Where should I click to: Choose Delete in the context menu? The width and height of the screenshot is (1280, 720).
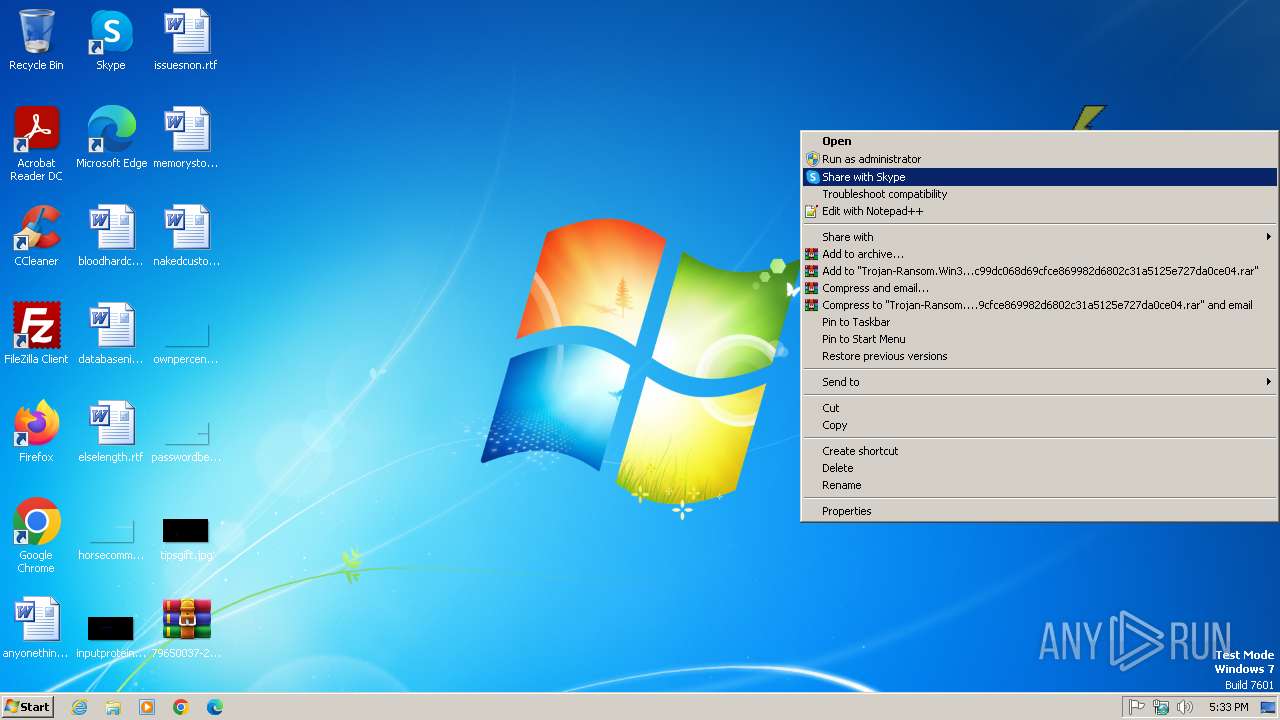click(1039, 468)
